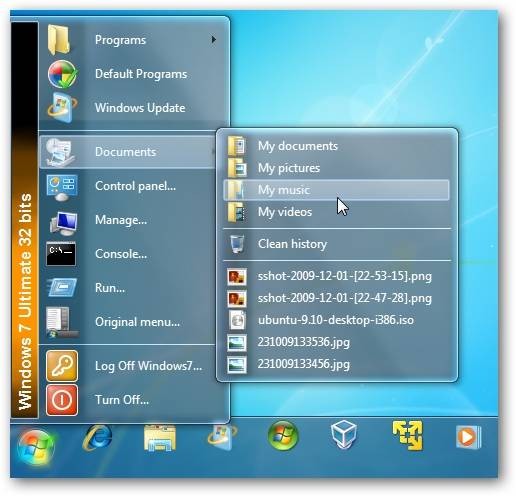The height and width of the screenshot is (496, 516).
Task: Click the yellow arrows taskbar icon
Action: [x=407, y=435]
